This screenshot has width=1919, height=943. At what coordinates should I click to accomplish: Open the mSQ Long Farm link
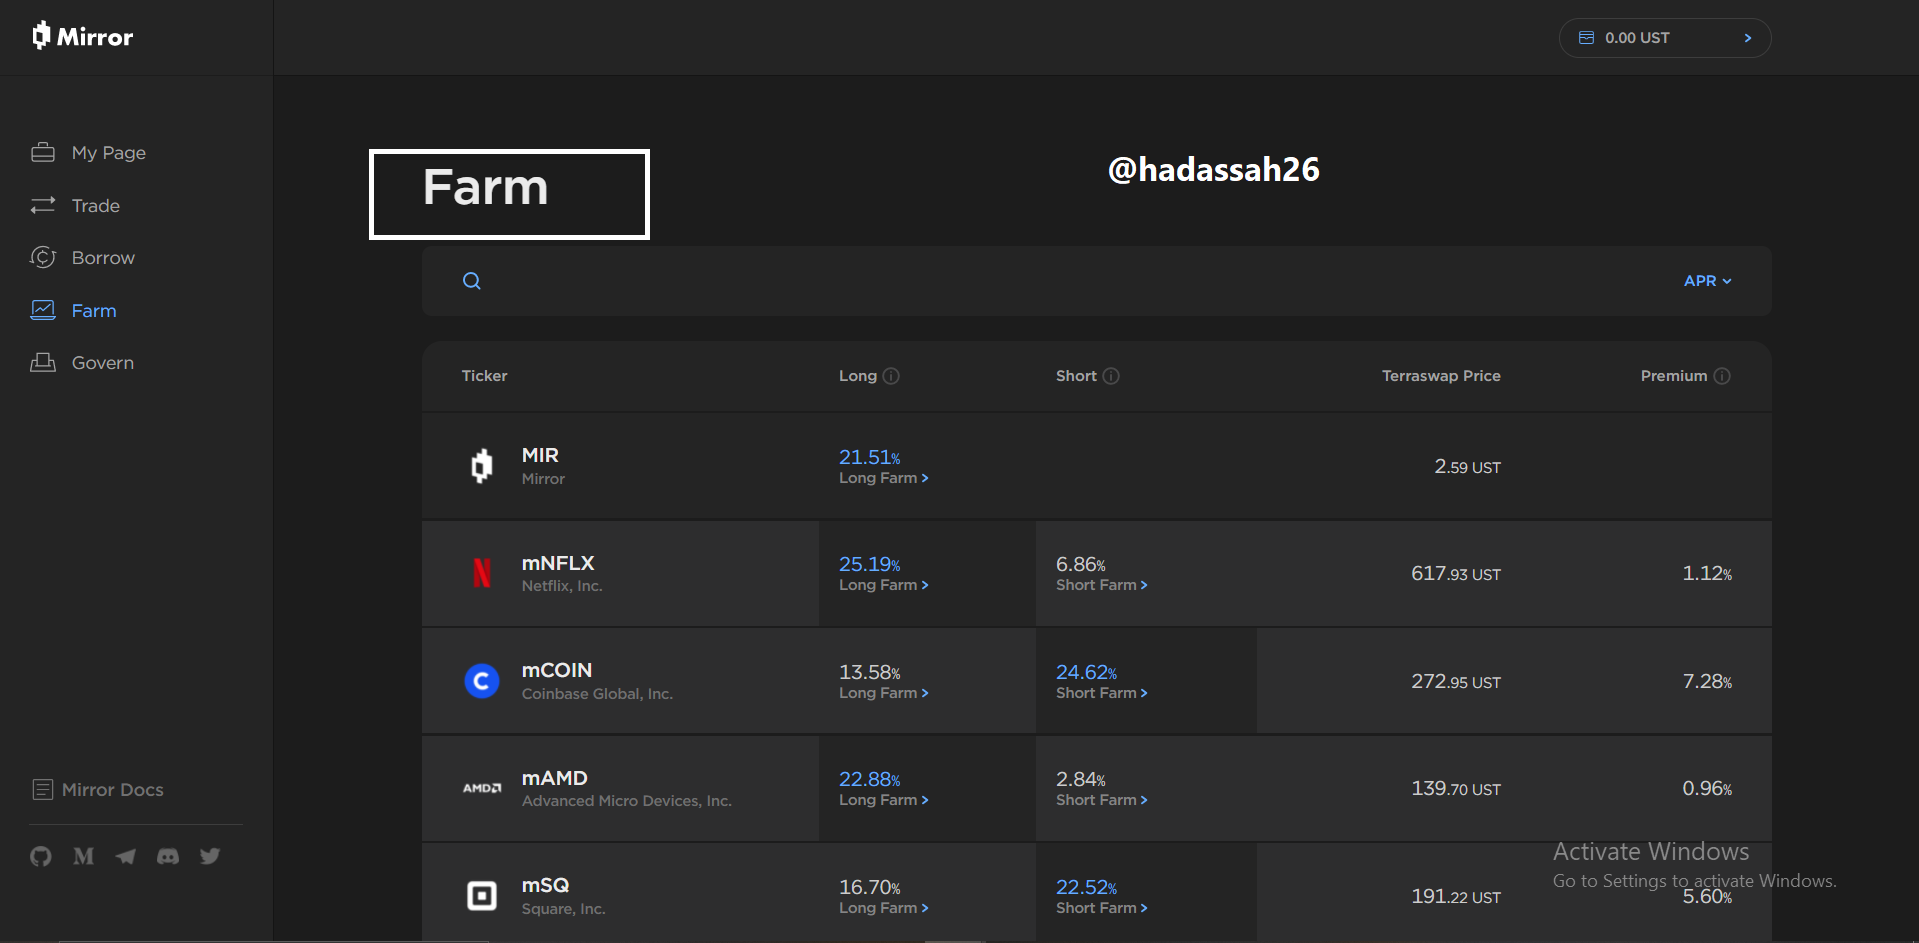[x=884, y=908]
